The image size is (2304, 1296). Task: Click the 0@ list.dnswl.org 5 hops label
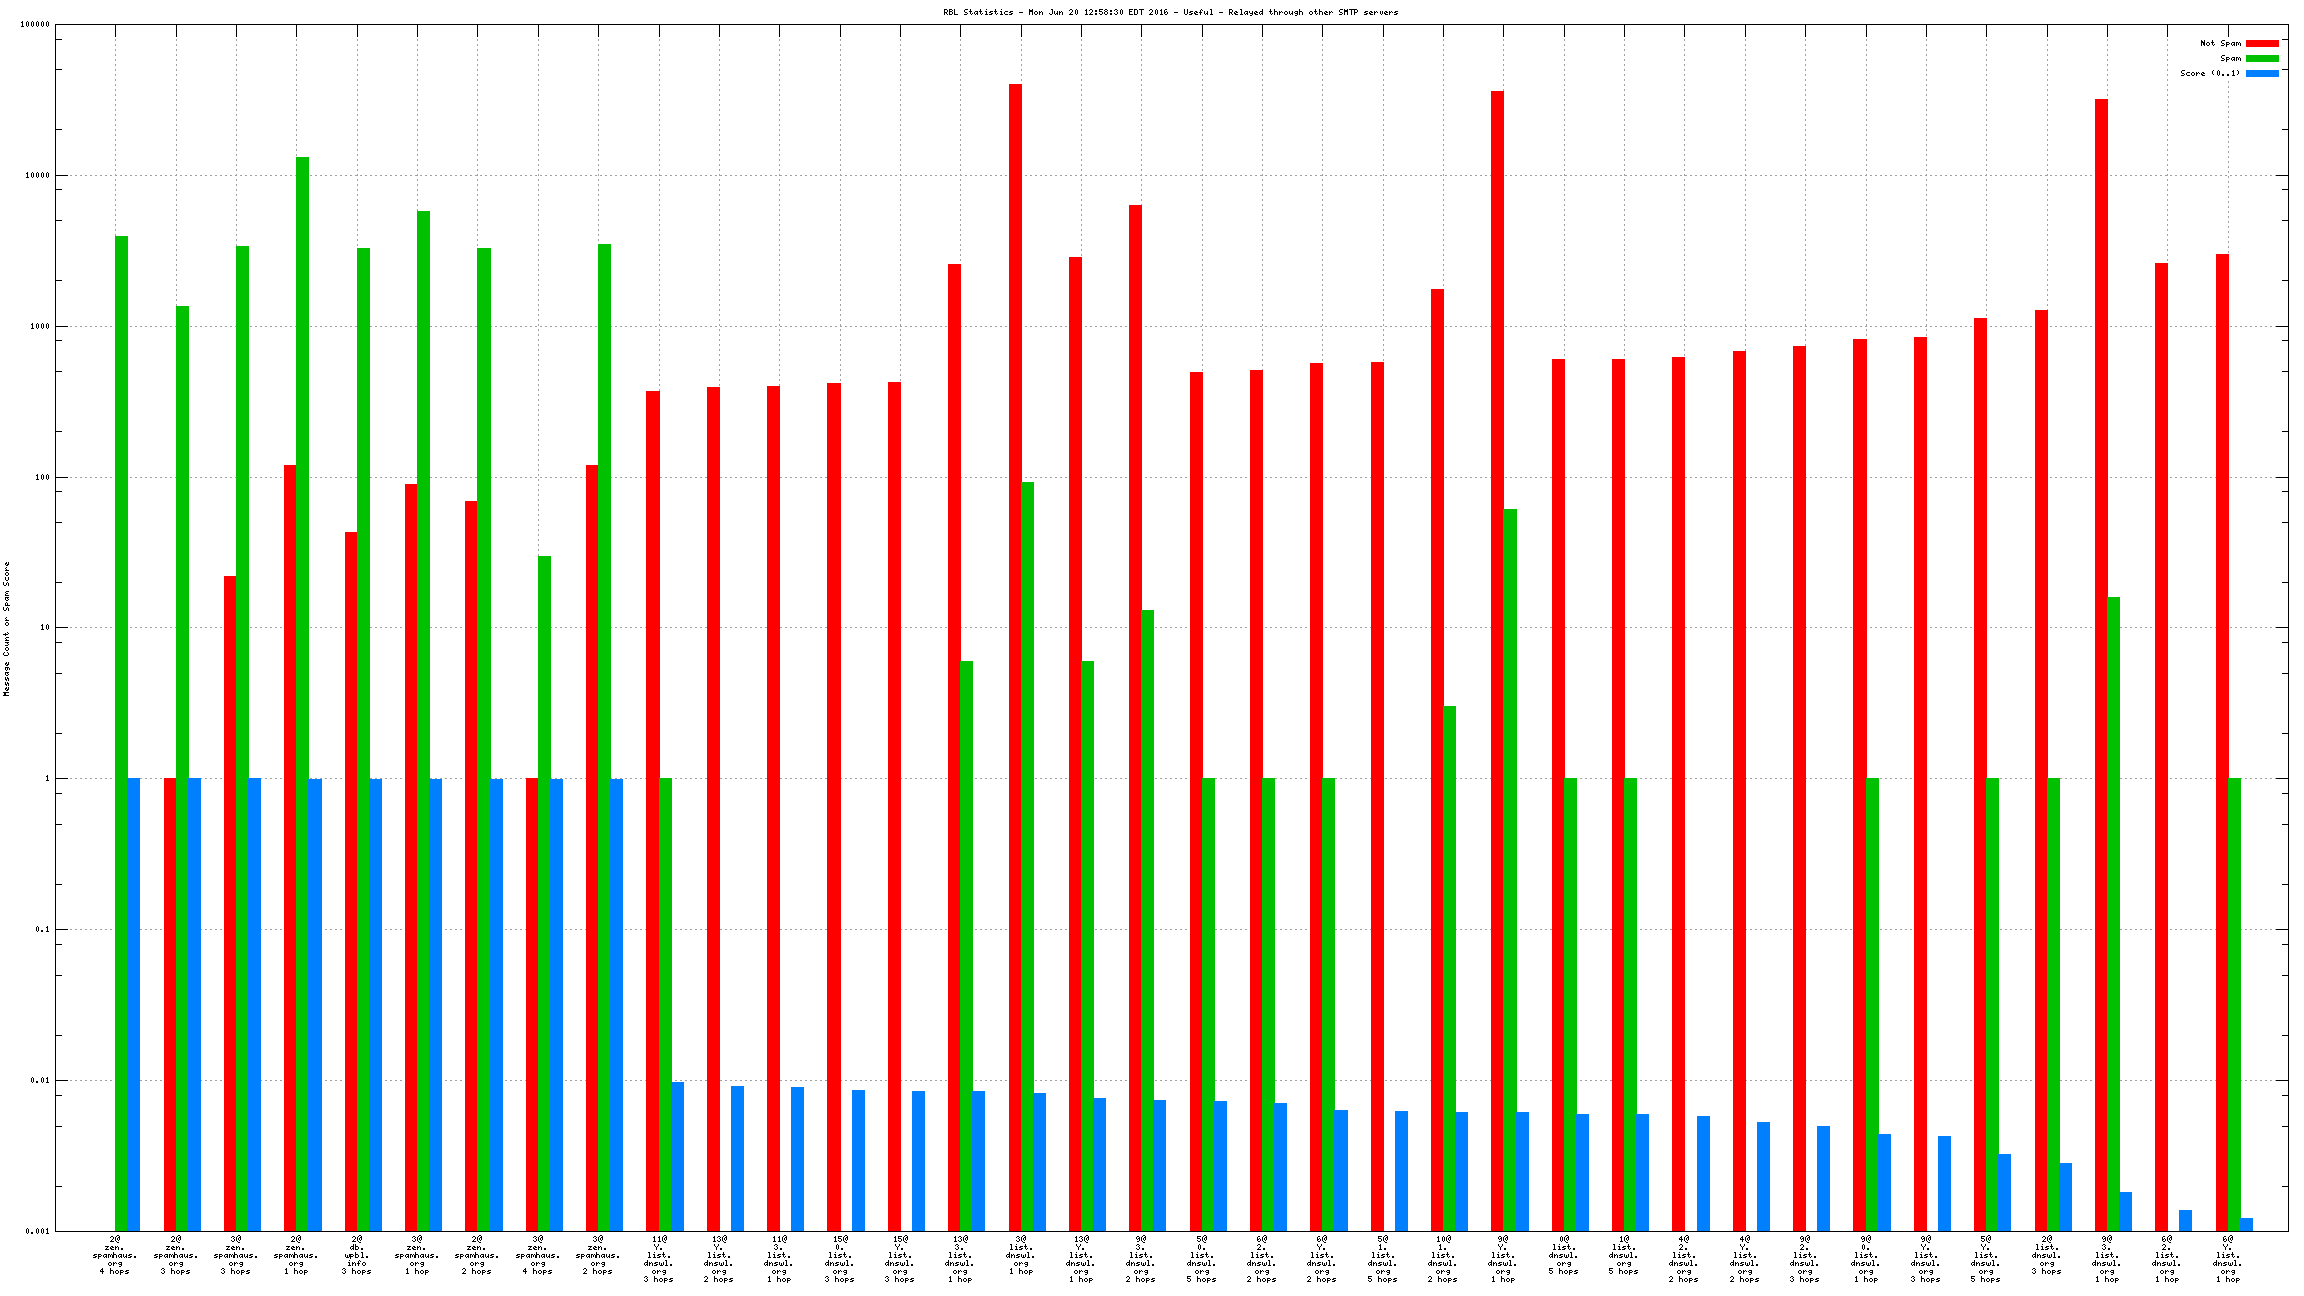click(1564, 1255)
